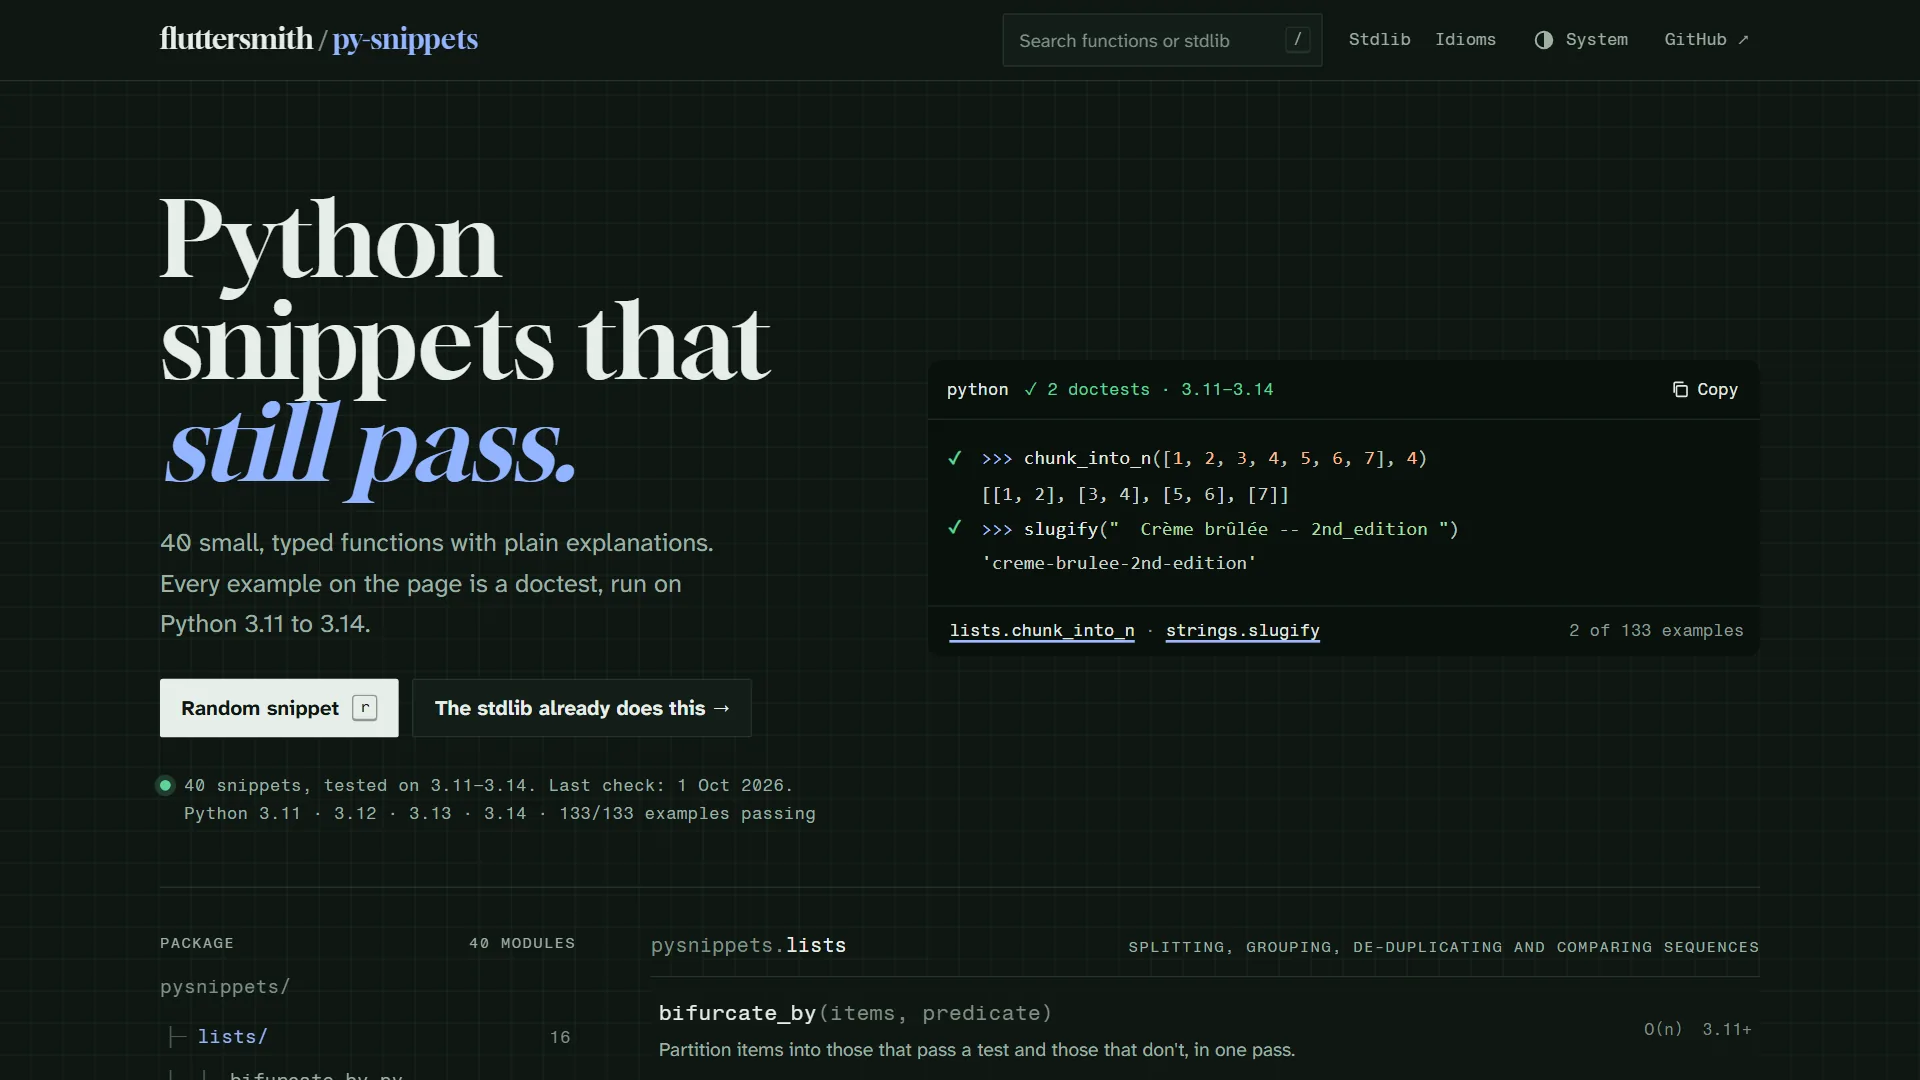The width and height of the screenshot is (1920, 1080).
Task: Click the PACKAGE sidebar heading
Action: (x=197, y=943)
